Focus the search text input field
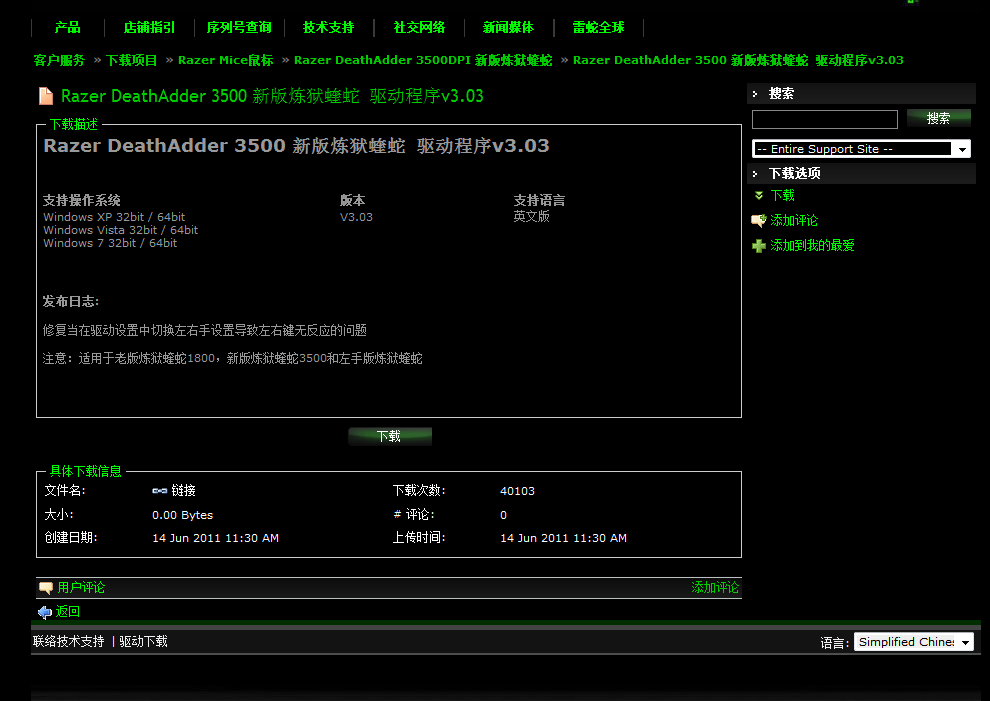Viewport: 990px width, 701px height. [825, 119]
